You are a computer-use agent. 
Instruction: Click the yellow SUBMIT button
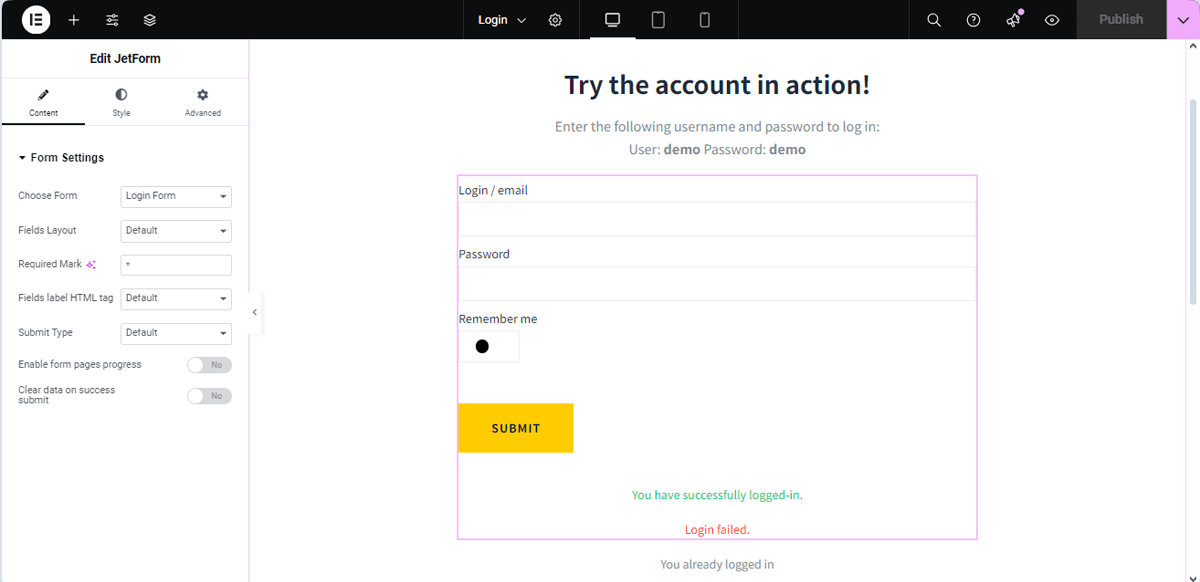pyautogui.click(x=515, y=427)
